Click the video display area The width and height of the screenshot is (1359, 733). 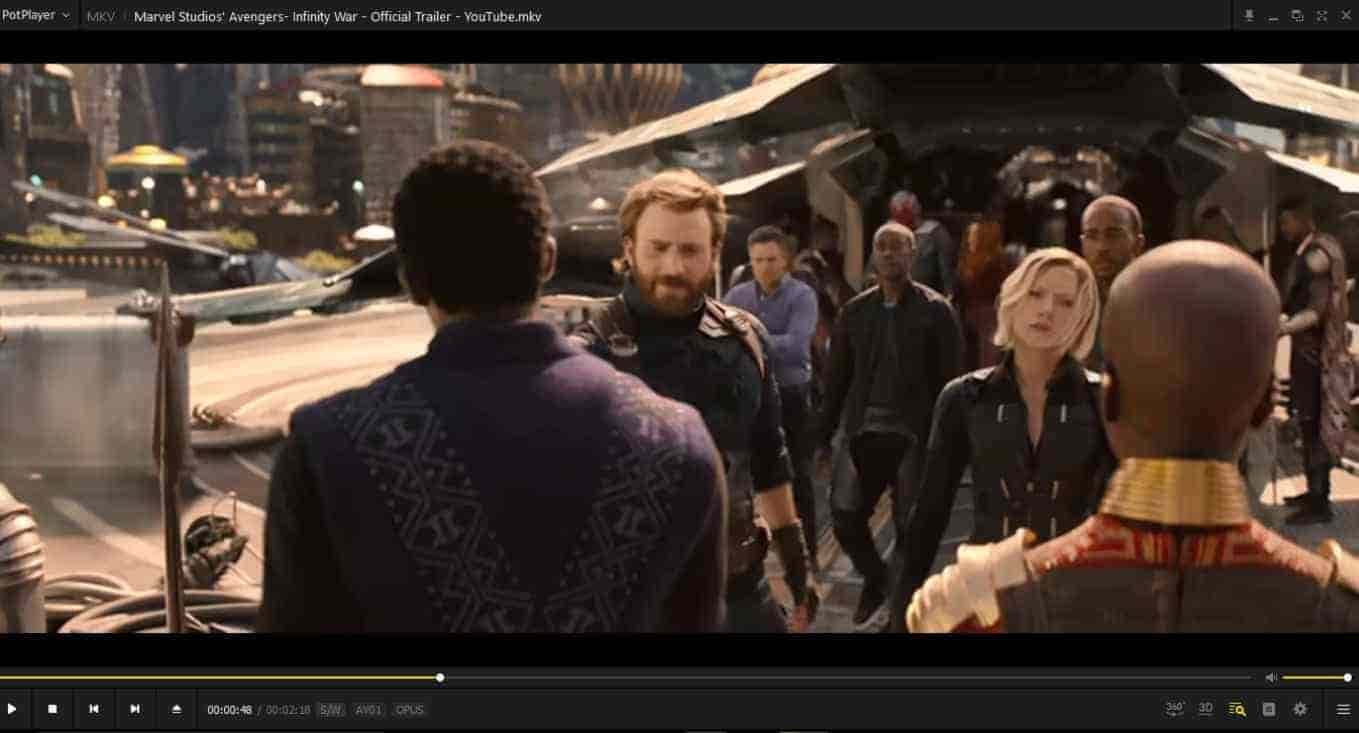[x=679, y=348]
